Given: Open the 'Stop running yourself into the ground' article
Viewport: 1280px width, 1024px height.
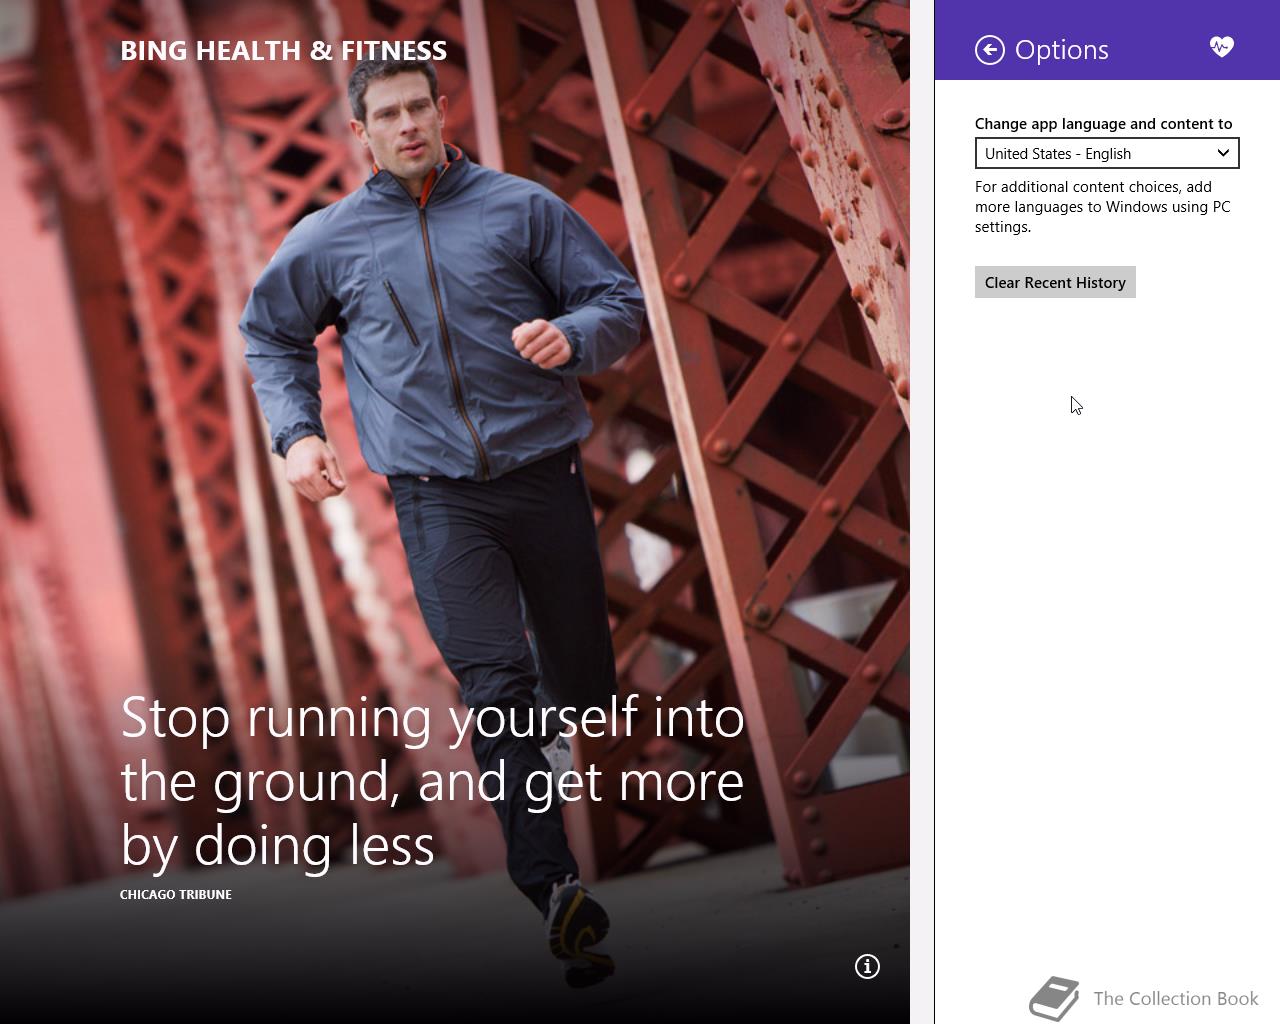Looking at the screenshot, I should 432,781.
